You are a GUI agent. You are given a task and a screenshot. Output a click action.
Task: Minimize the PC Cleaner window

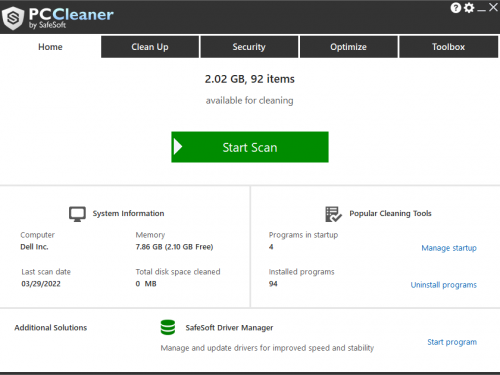(x=481, y=9)
